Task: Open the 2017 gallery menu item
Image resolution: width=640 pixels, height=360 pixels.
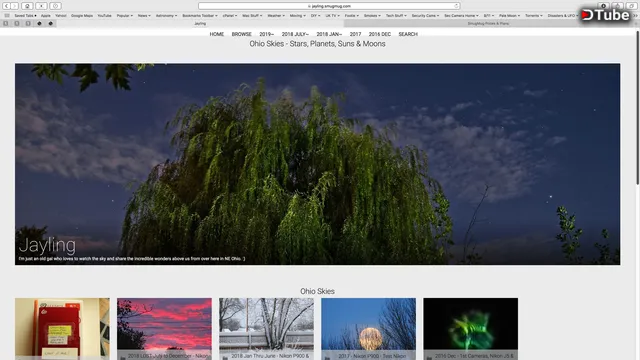Action: click(356, 34)
